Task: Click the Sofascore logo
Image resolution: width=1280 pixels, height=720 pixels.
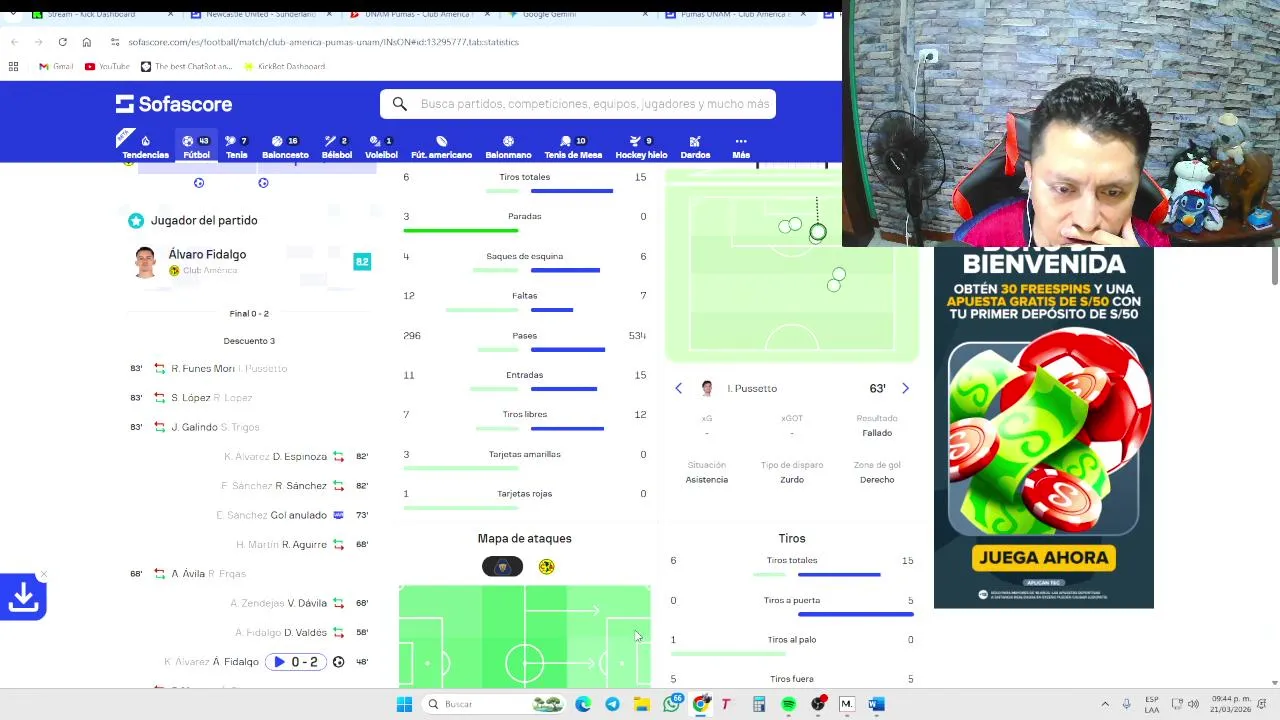Action: 174,104
